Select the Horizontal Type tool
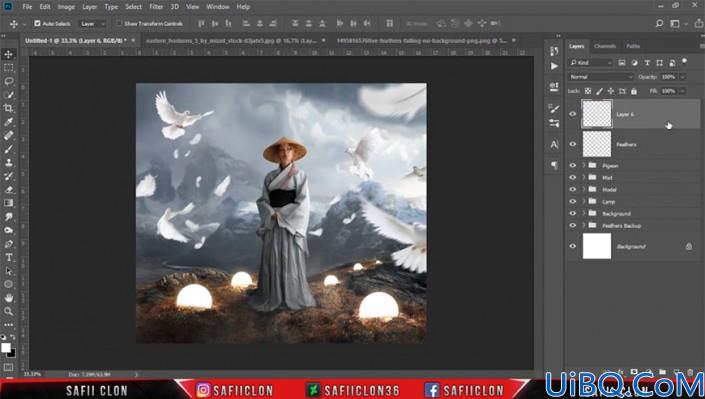This screenshot has height=399, width=705. pos(9,257)
